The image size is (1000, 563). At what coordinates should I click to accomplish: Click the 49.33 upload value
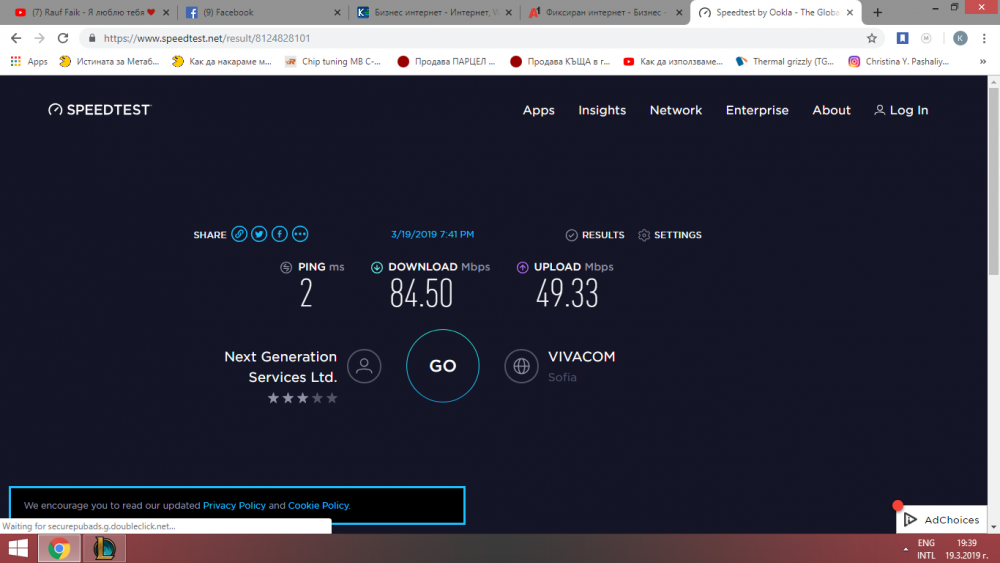coord(567,293)
